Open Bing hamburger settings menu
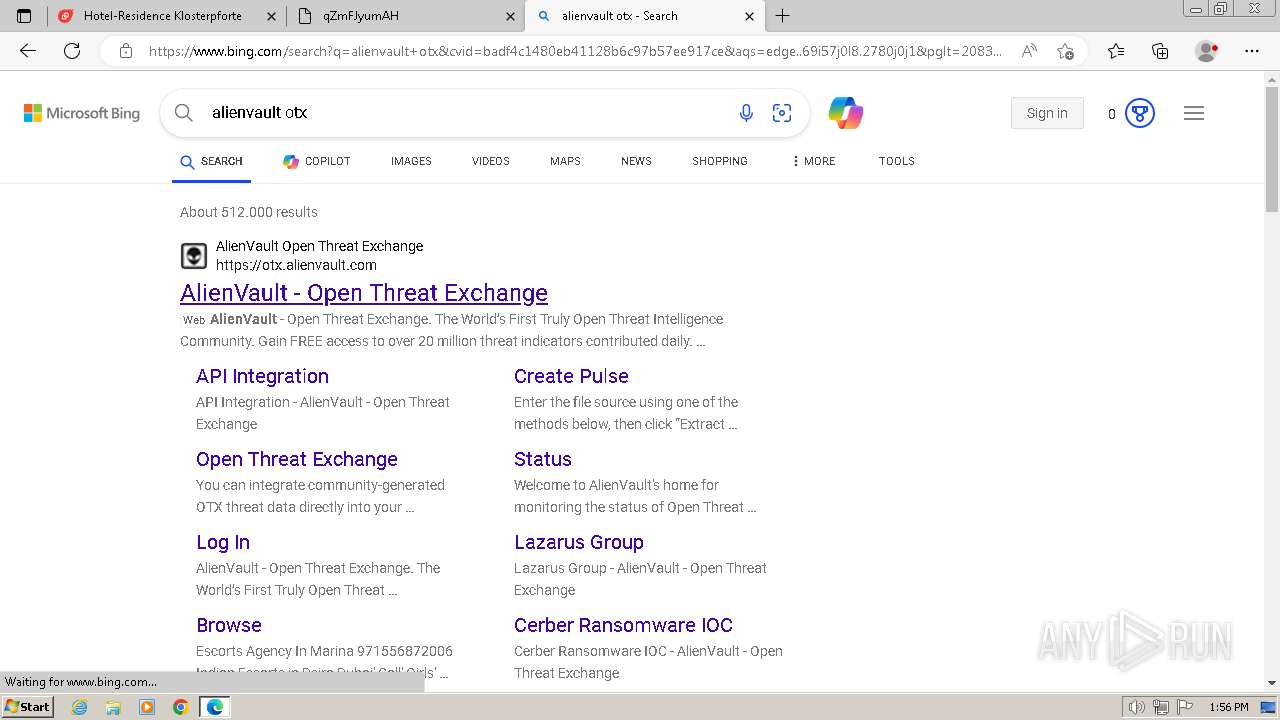This screenshot has width=1280, height=720. (1194, 113)
